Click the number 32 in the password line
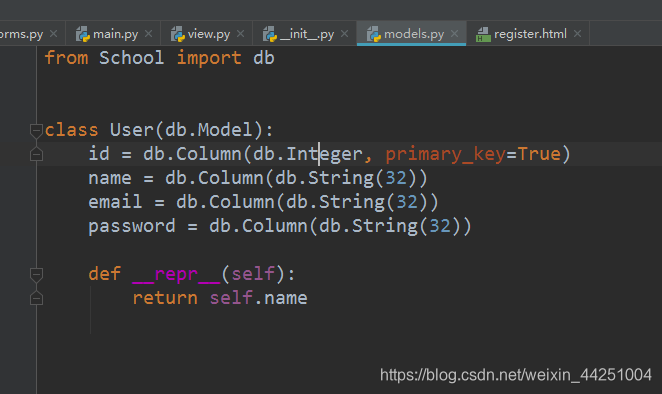The image size is (662, 394). (x=440, y=226)
